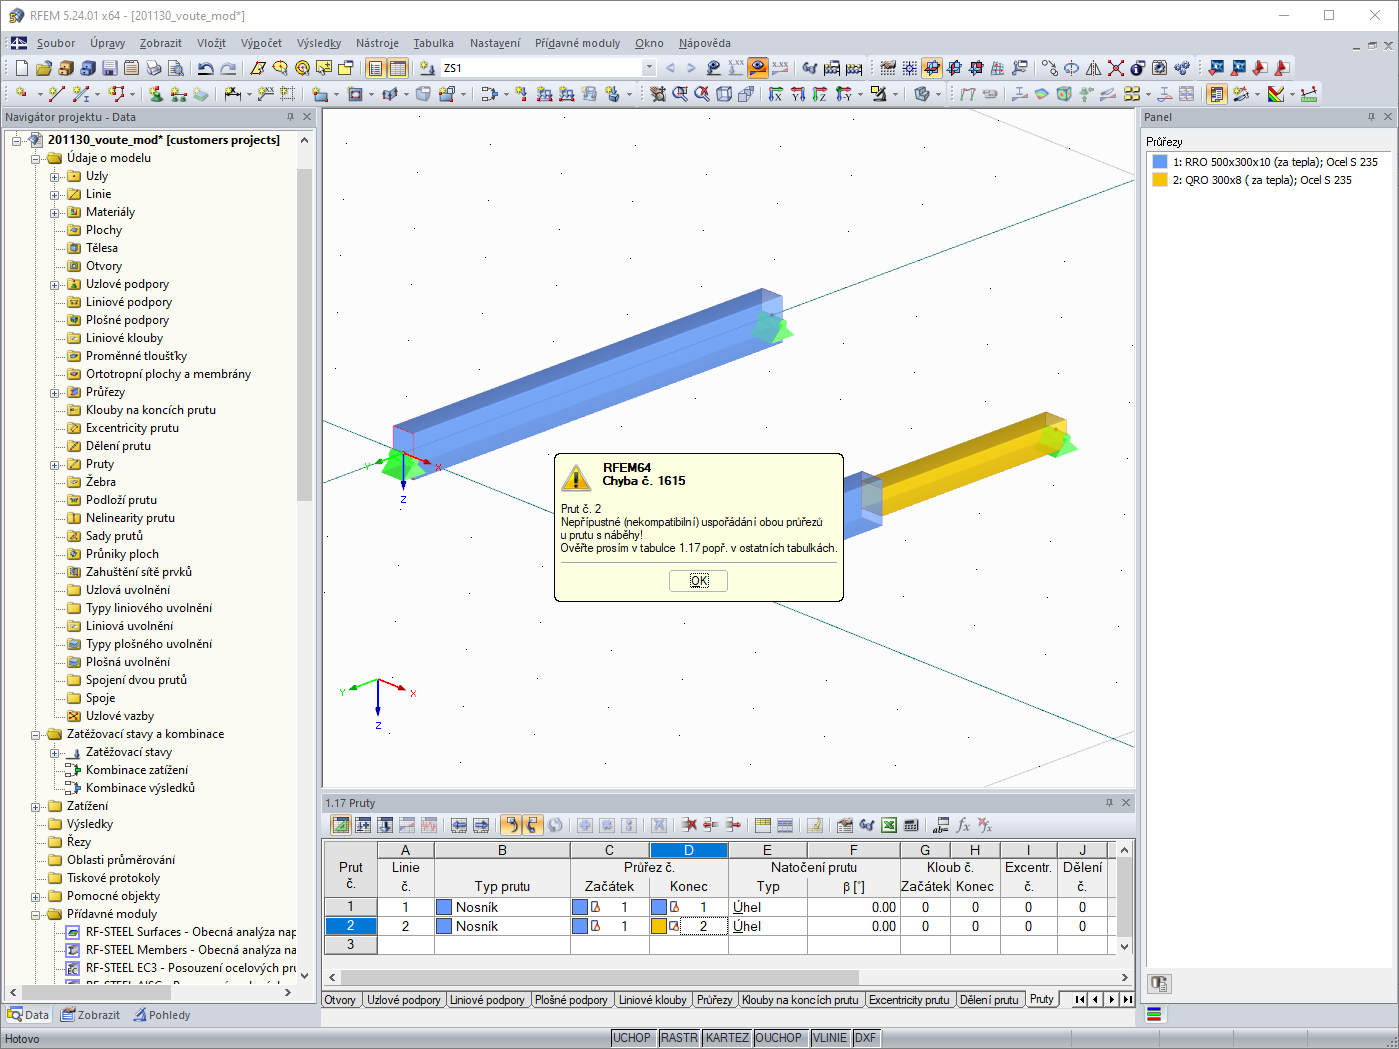Show the view from the Z direction
The image size is (1399, 1049).
click(x=820, y=94)
